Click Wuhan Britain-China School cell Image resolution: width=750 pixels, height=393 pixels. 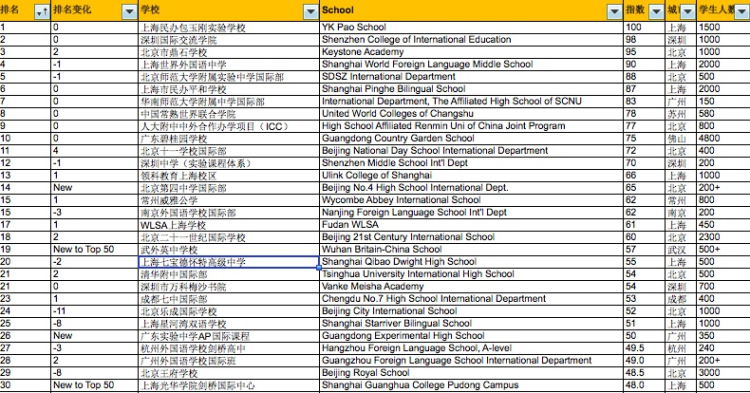pyautogui.click(x=472, y=250)
